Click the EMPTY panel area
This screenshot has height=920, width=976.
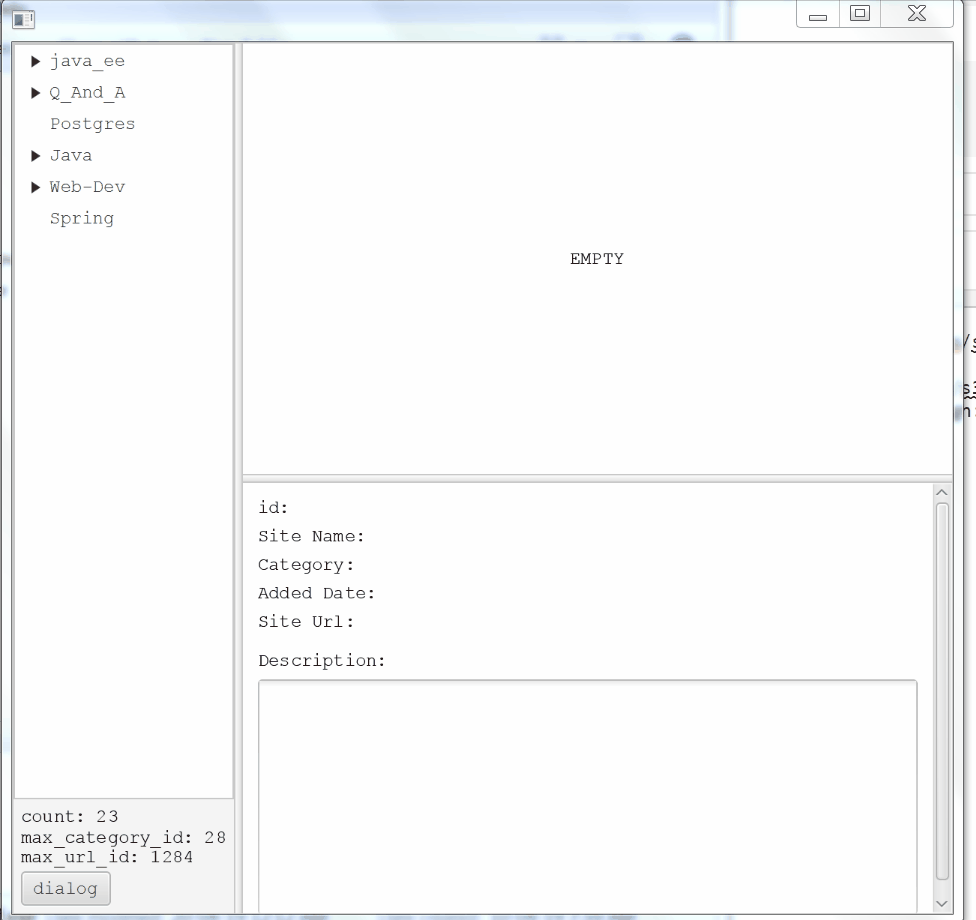click(x=596, y=259)
